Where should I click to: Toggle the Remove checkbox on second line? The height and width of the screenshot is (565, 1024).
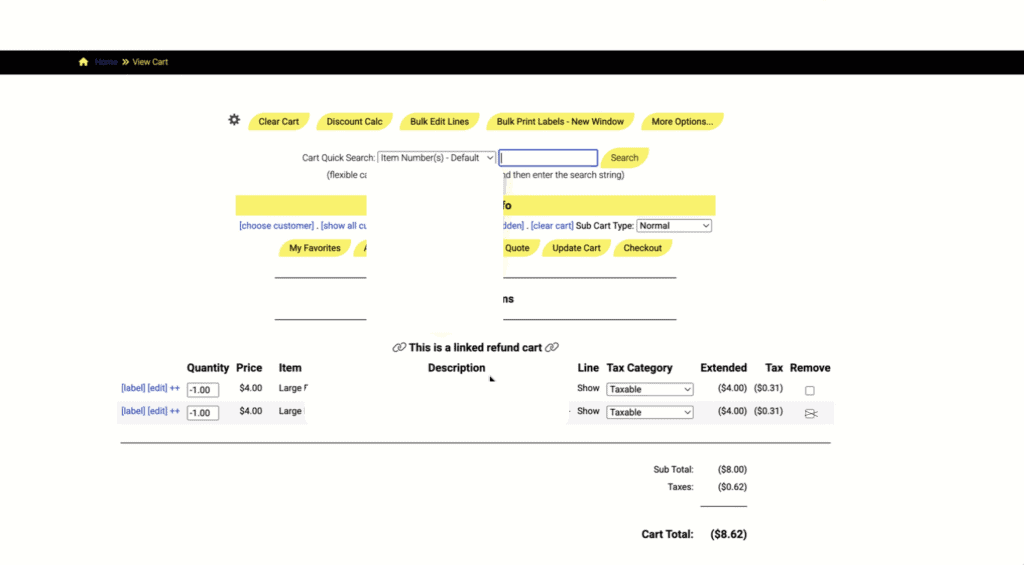coord(810,413)
